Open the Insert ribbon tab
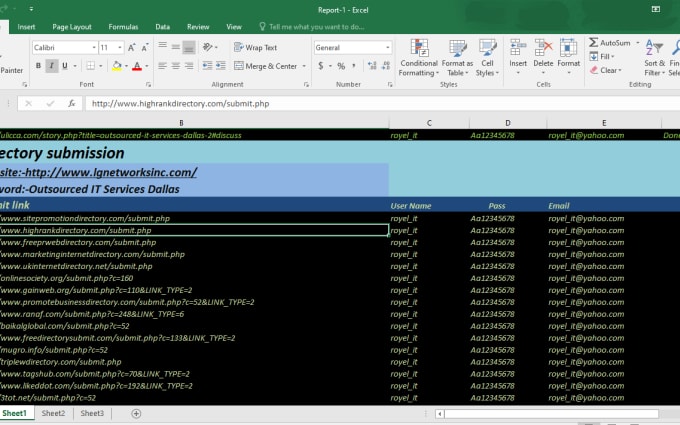This screenshot has width=680, height=425. [26, 27]
